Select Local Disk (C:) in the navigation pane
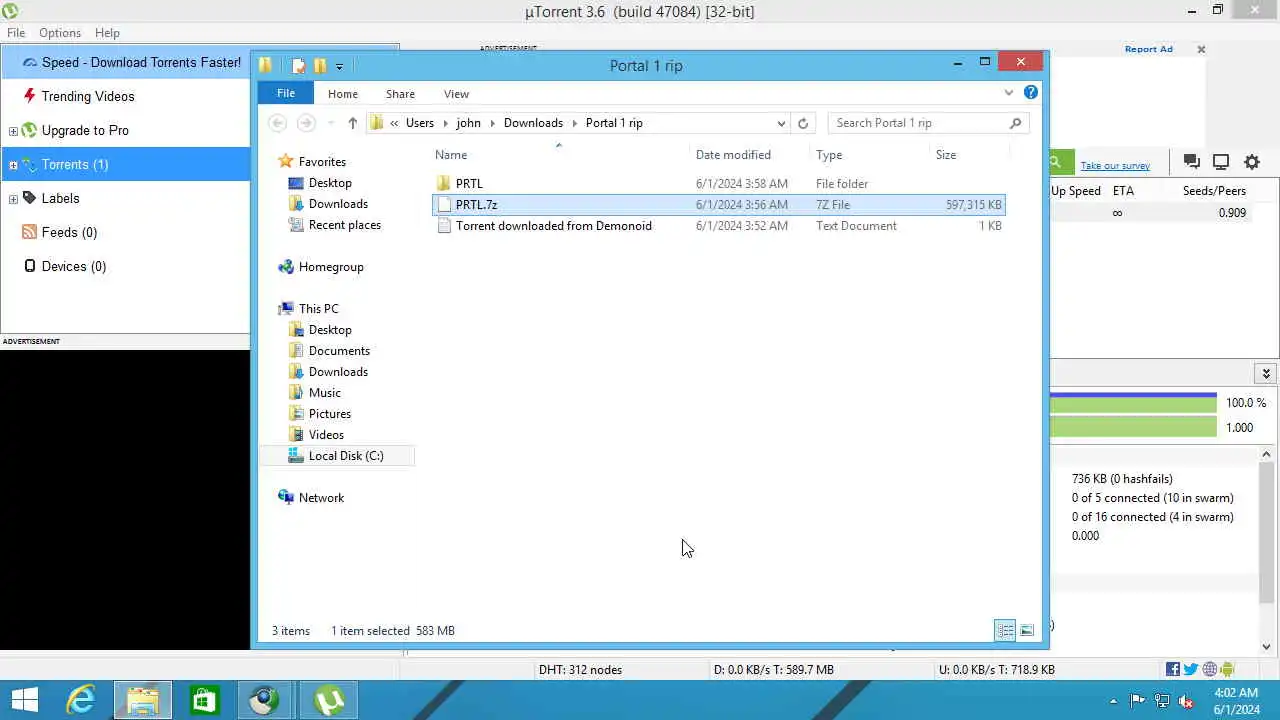This screenshot has width=1280, height=720. 346,456
